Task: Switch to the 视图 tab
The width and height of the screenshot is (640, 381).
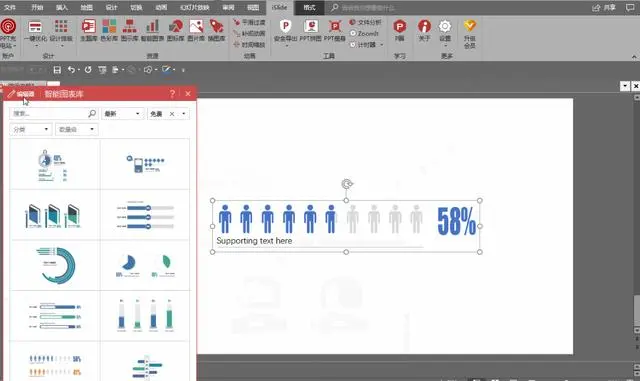Action: (x=253, y=7)
